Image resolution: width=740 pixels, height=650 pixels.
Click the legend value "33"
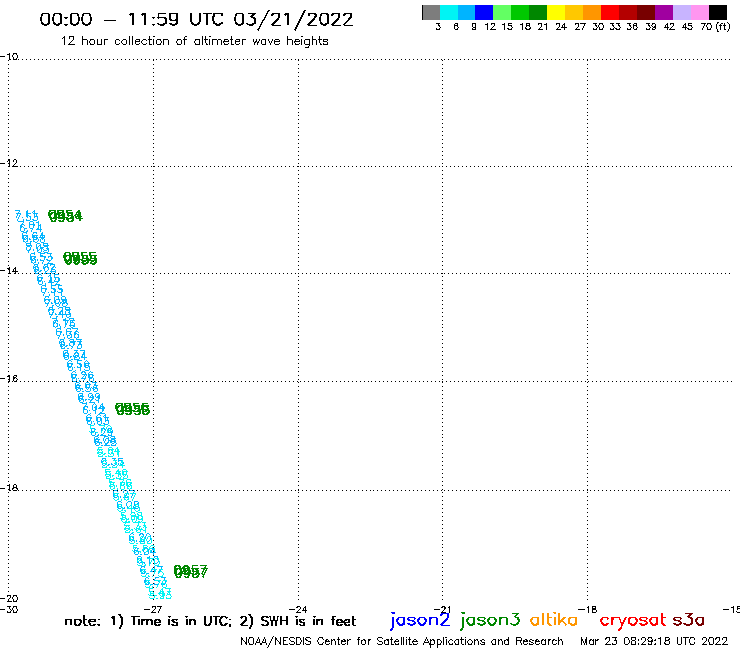[x=615, y=27]
